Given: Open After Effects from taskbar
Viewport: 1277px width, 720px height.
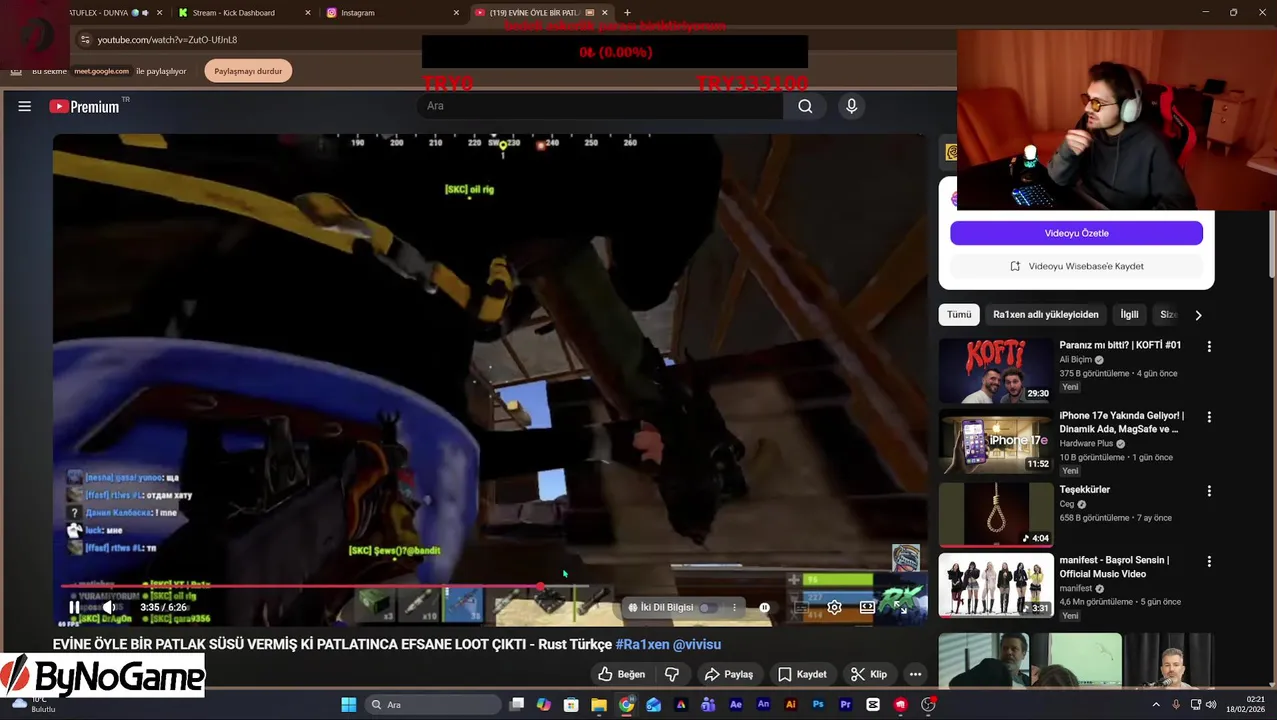Looking at the screenshot, I should click(736, 705).
